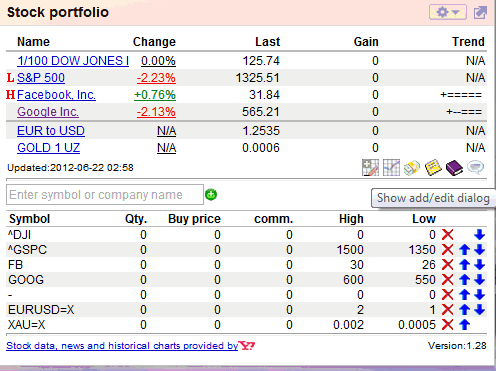
Task: Click the -2.13% change for Google
Action: coord(156,112)
